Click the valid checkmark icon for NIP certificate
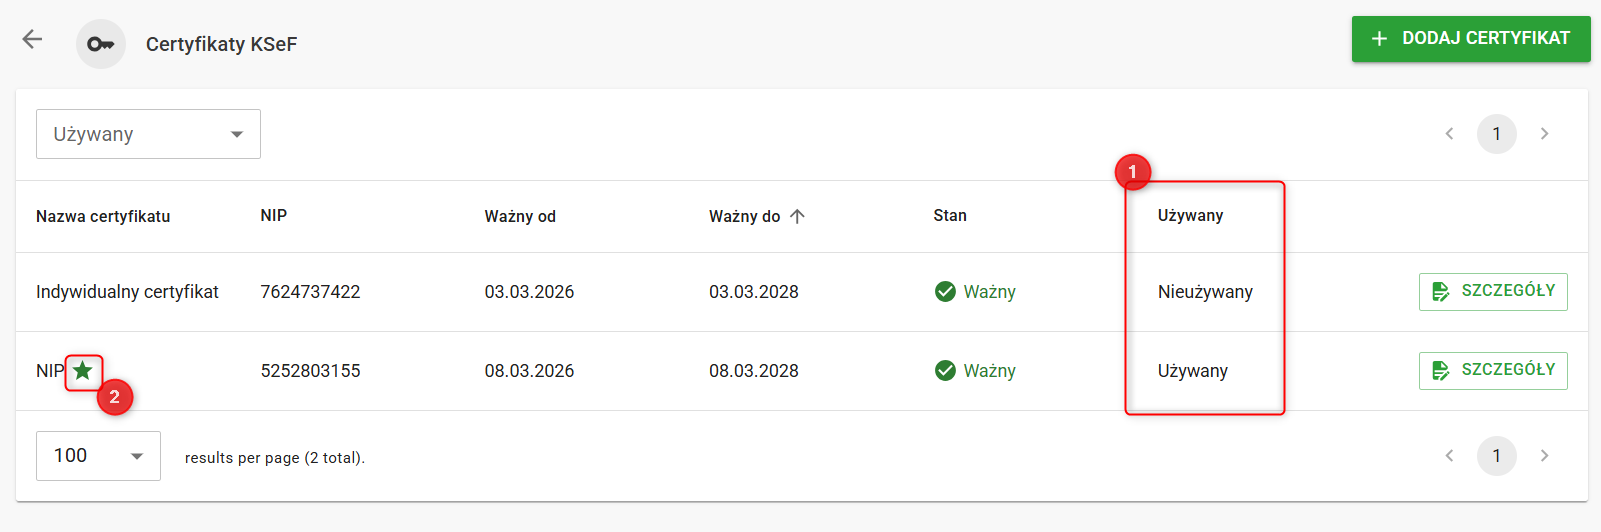This screenshot has height=532, width=1601. pos(945,371)
